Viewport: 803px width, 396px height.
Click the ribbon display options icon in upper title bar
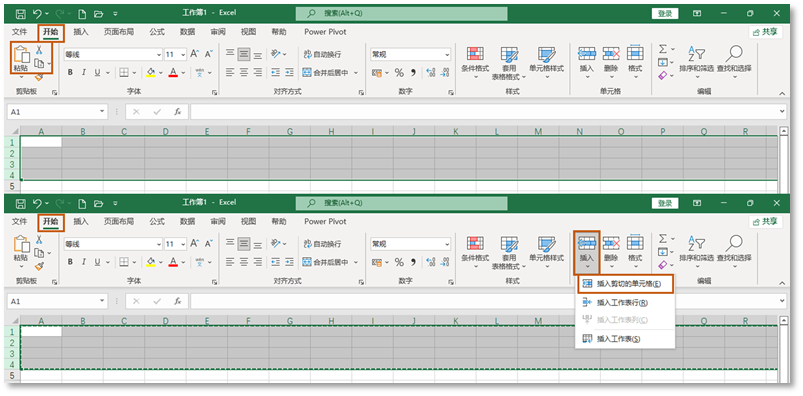tap(697, 13)
